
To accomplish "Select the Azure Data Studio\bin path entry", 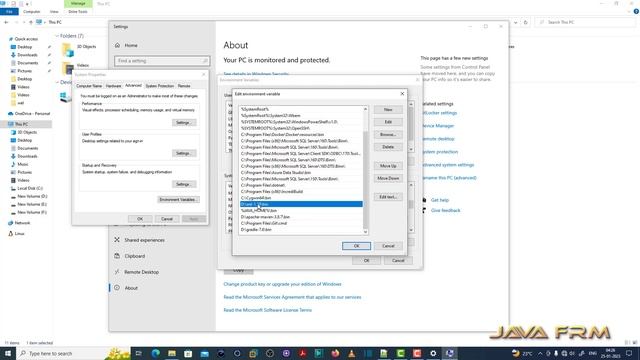I will click(x=301, y=173).
